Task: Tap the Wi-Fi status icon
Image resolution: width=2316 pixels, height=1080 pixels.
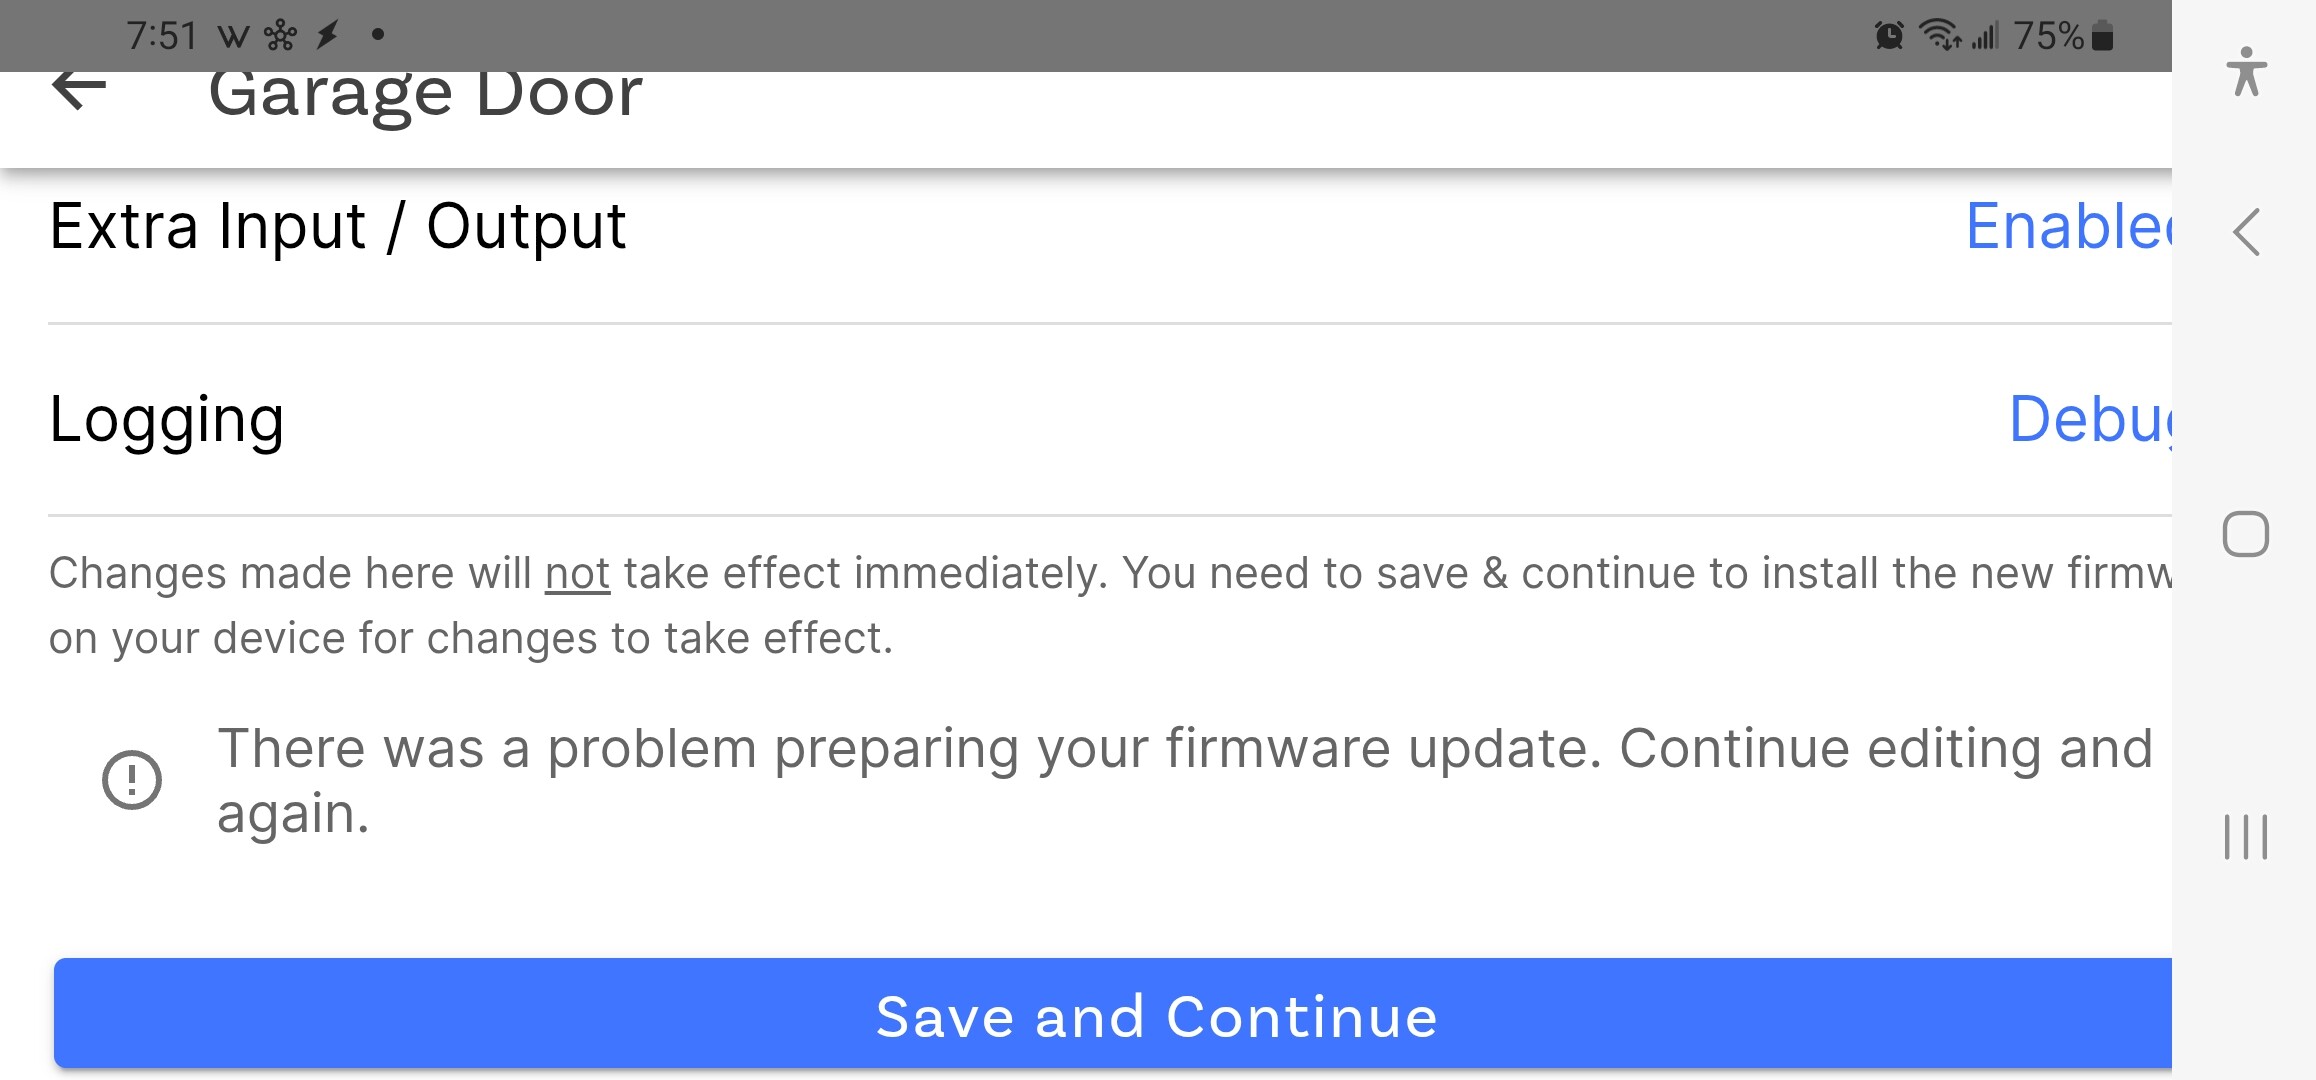Action: tap(1939, 36)
